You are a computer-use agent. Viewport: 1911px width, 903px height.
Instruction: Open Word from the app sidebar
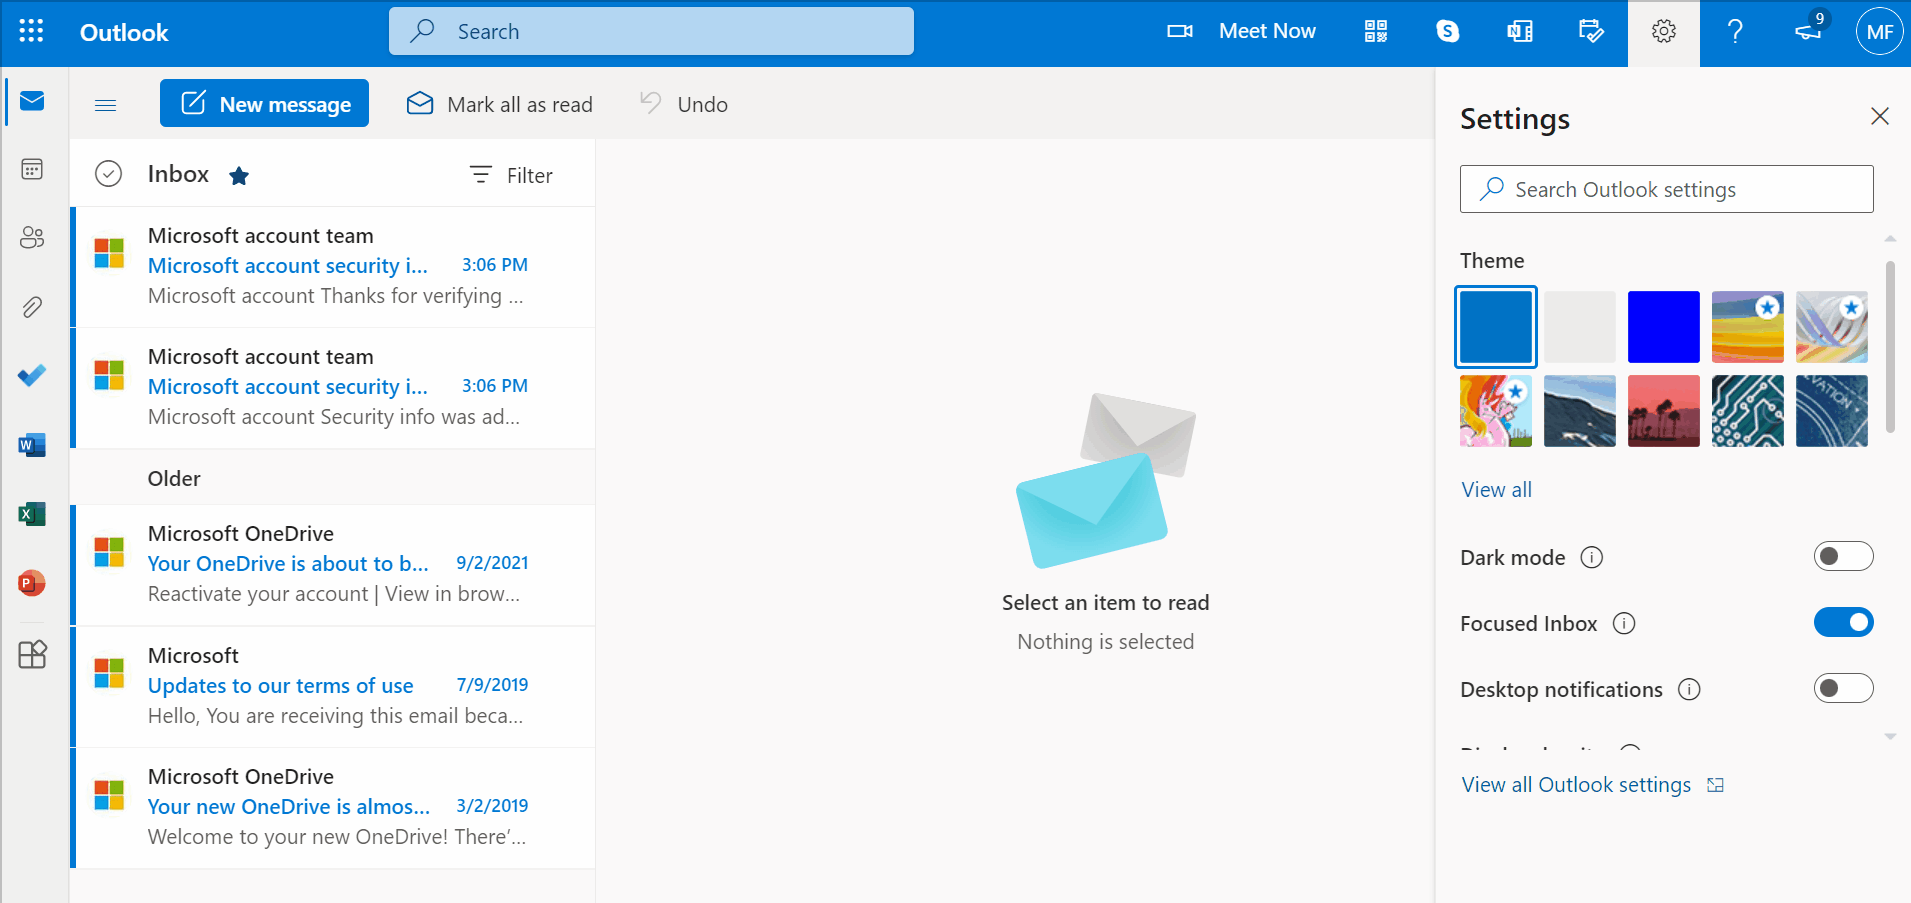[x=31, y=444]
